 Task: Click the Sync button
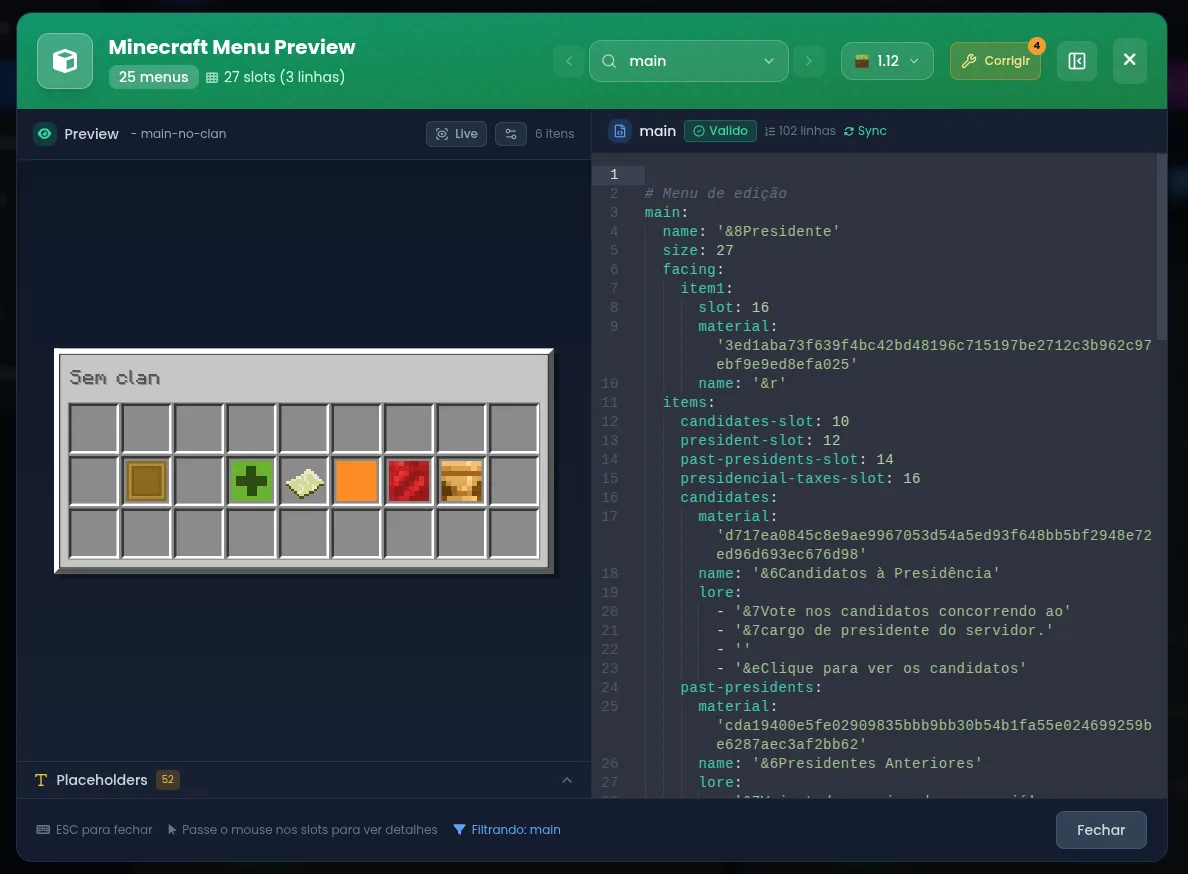click(x=865, y=131)
